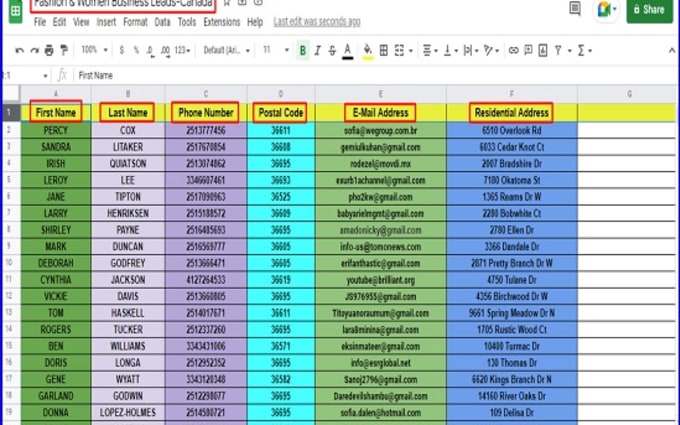This screenshot has height=425, width=680.
Task: Click the 'Last edit was seconds ago' link
Action: pos(317,22)
